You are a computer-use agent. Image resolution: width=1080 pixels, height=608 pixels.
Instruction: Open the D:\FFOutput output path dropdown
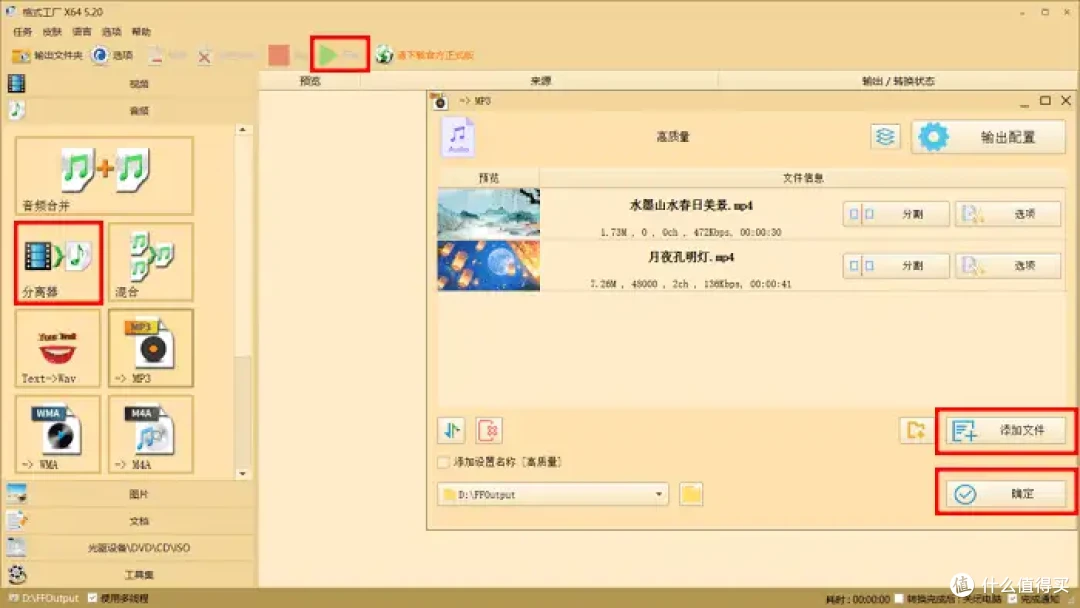[552, 494]
